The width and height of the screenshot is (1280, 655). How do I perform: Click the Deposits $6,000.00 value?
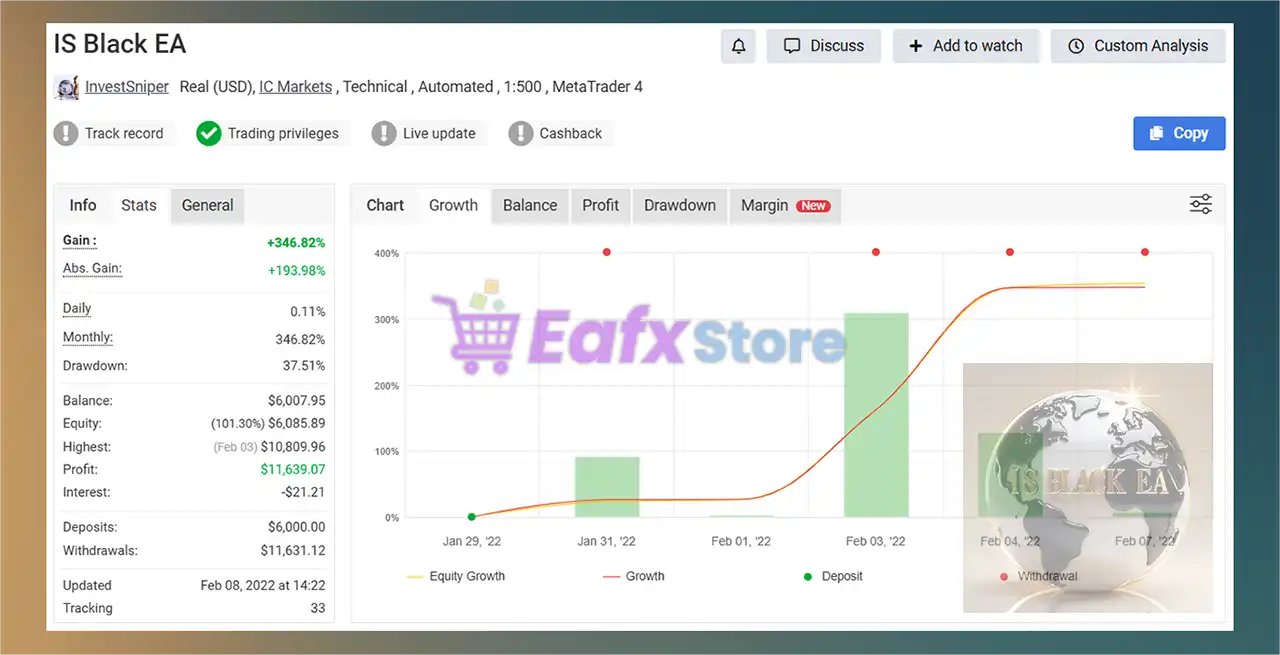click(x=296, y=527)
